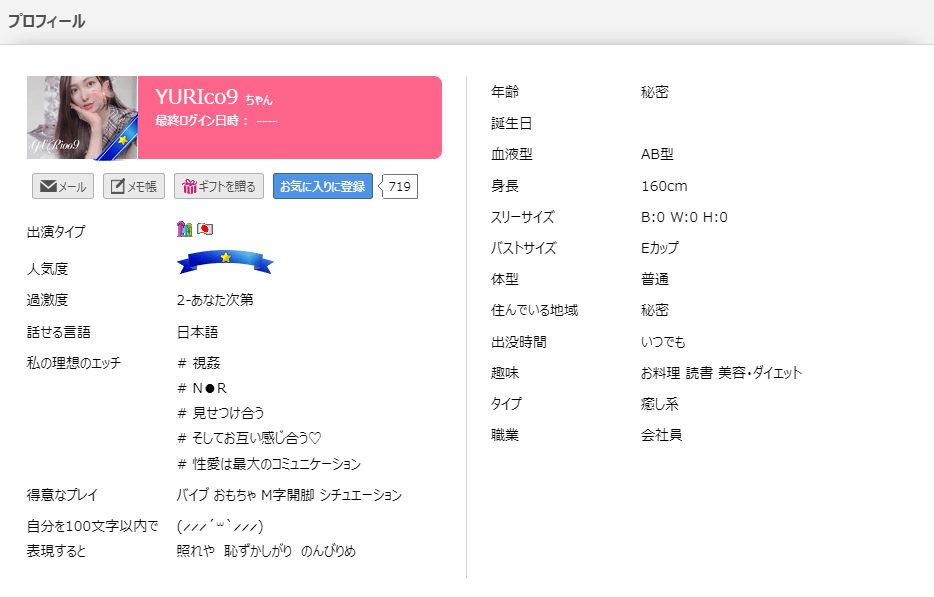934x597 pixels.
Task: Click the 日本語 language value
Action: [197, 332]
